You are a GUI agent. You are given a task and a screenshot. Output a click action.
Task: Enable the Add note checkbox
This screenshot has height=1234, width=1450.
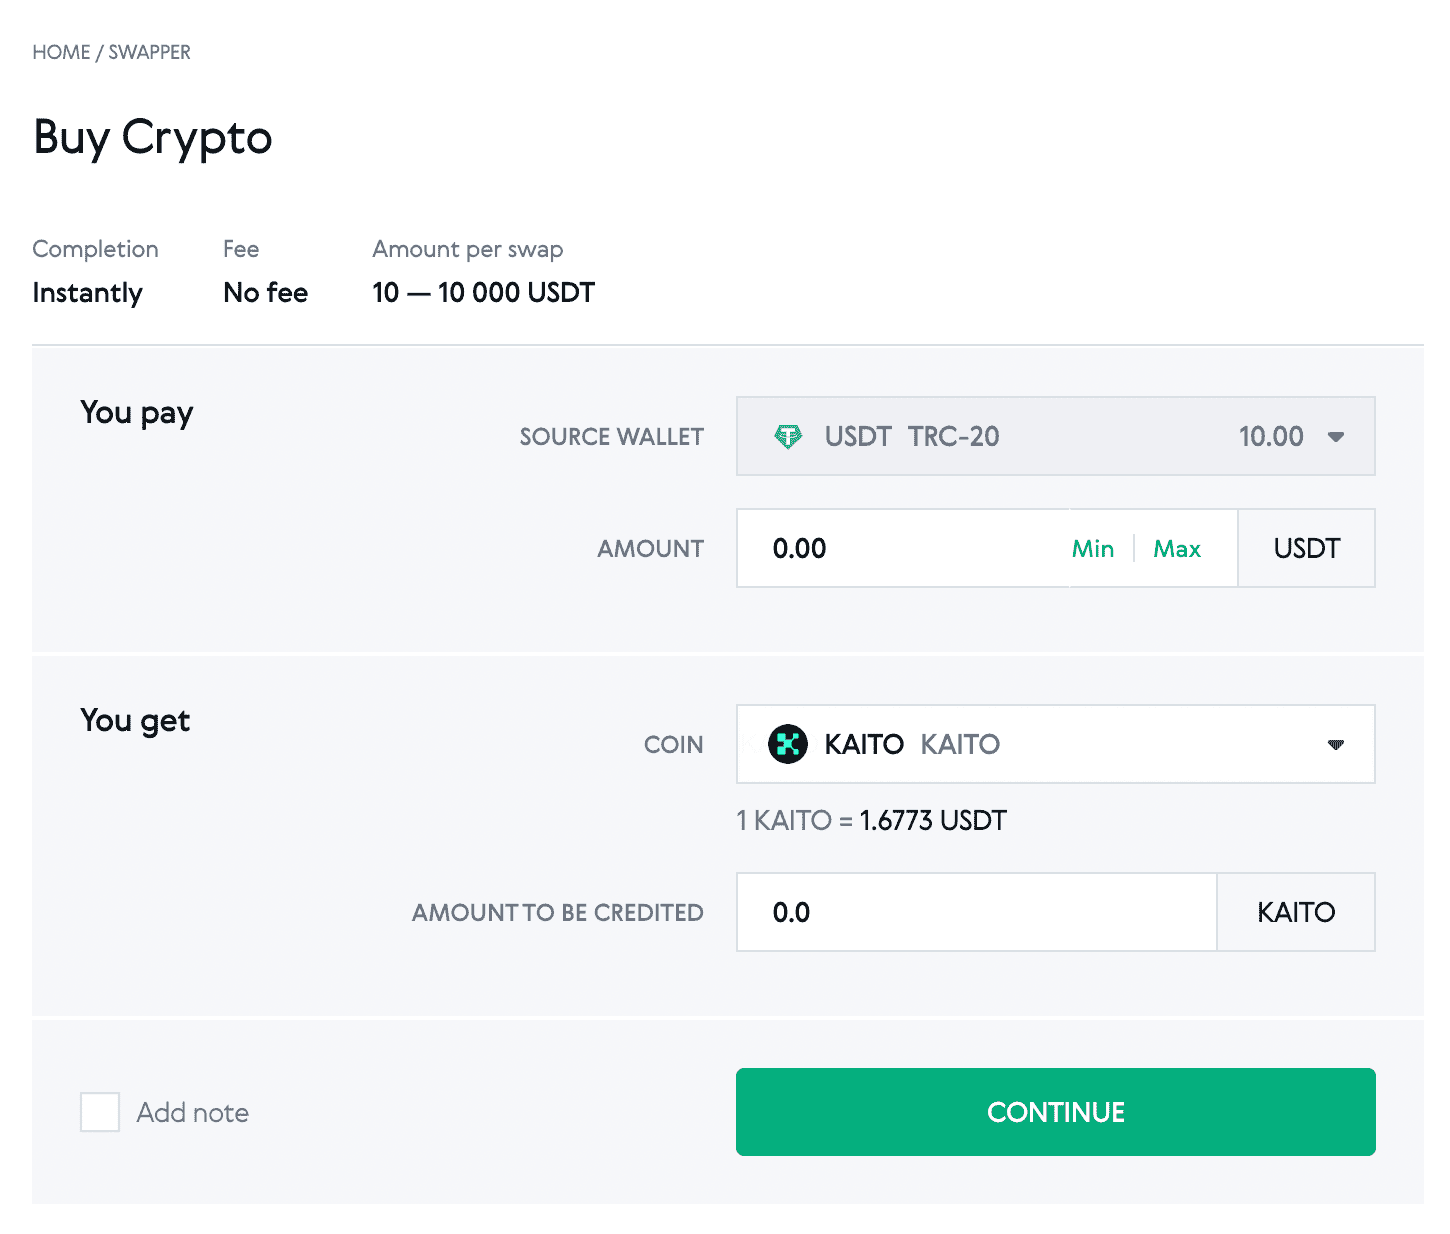click(x=99, y=1112)
